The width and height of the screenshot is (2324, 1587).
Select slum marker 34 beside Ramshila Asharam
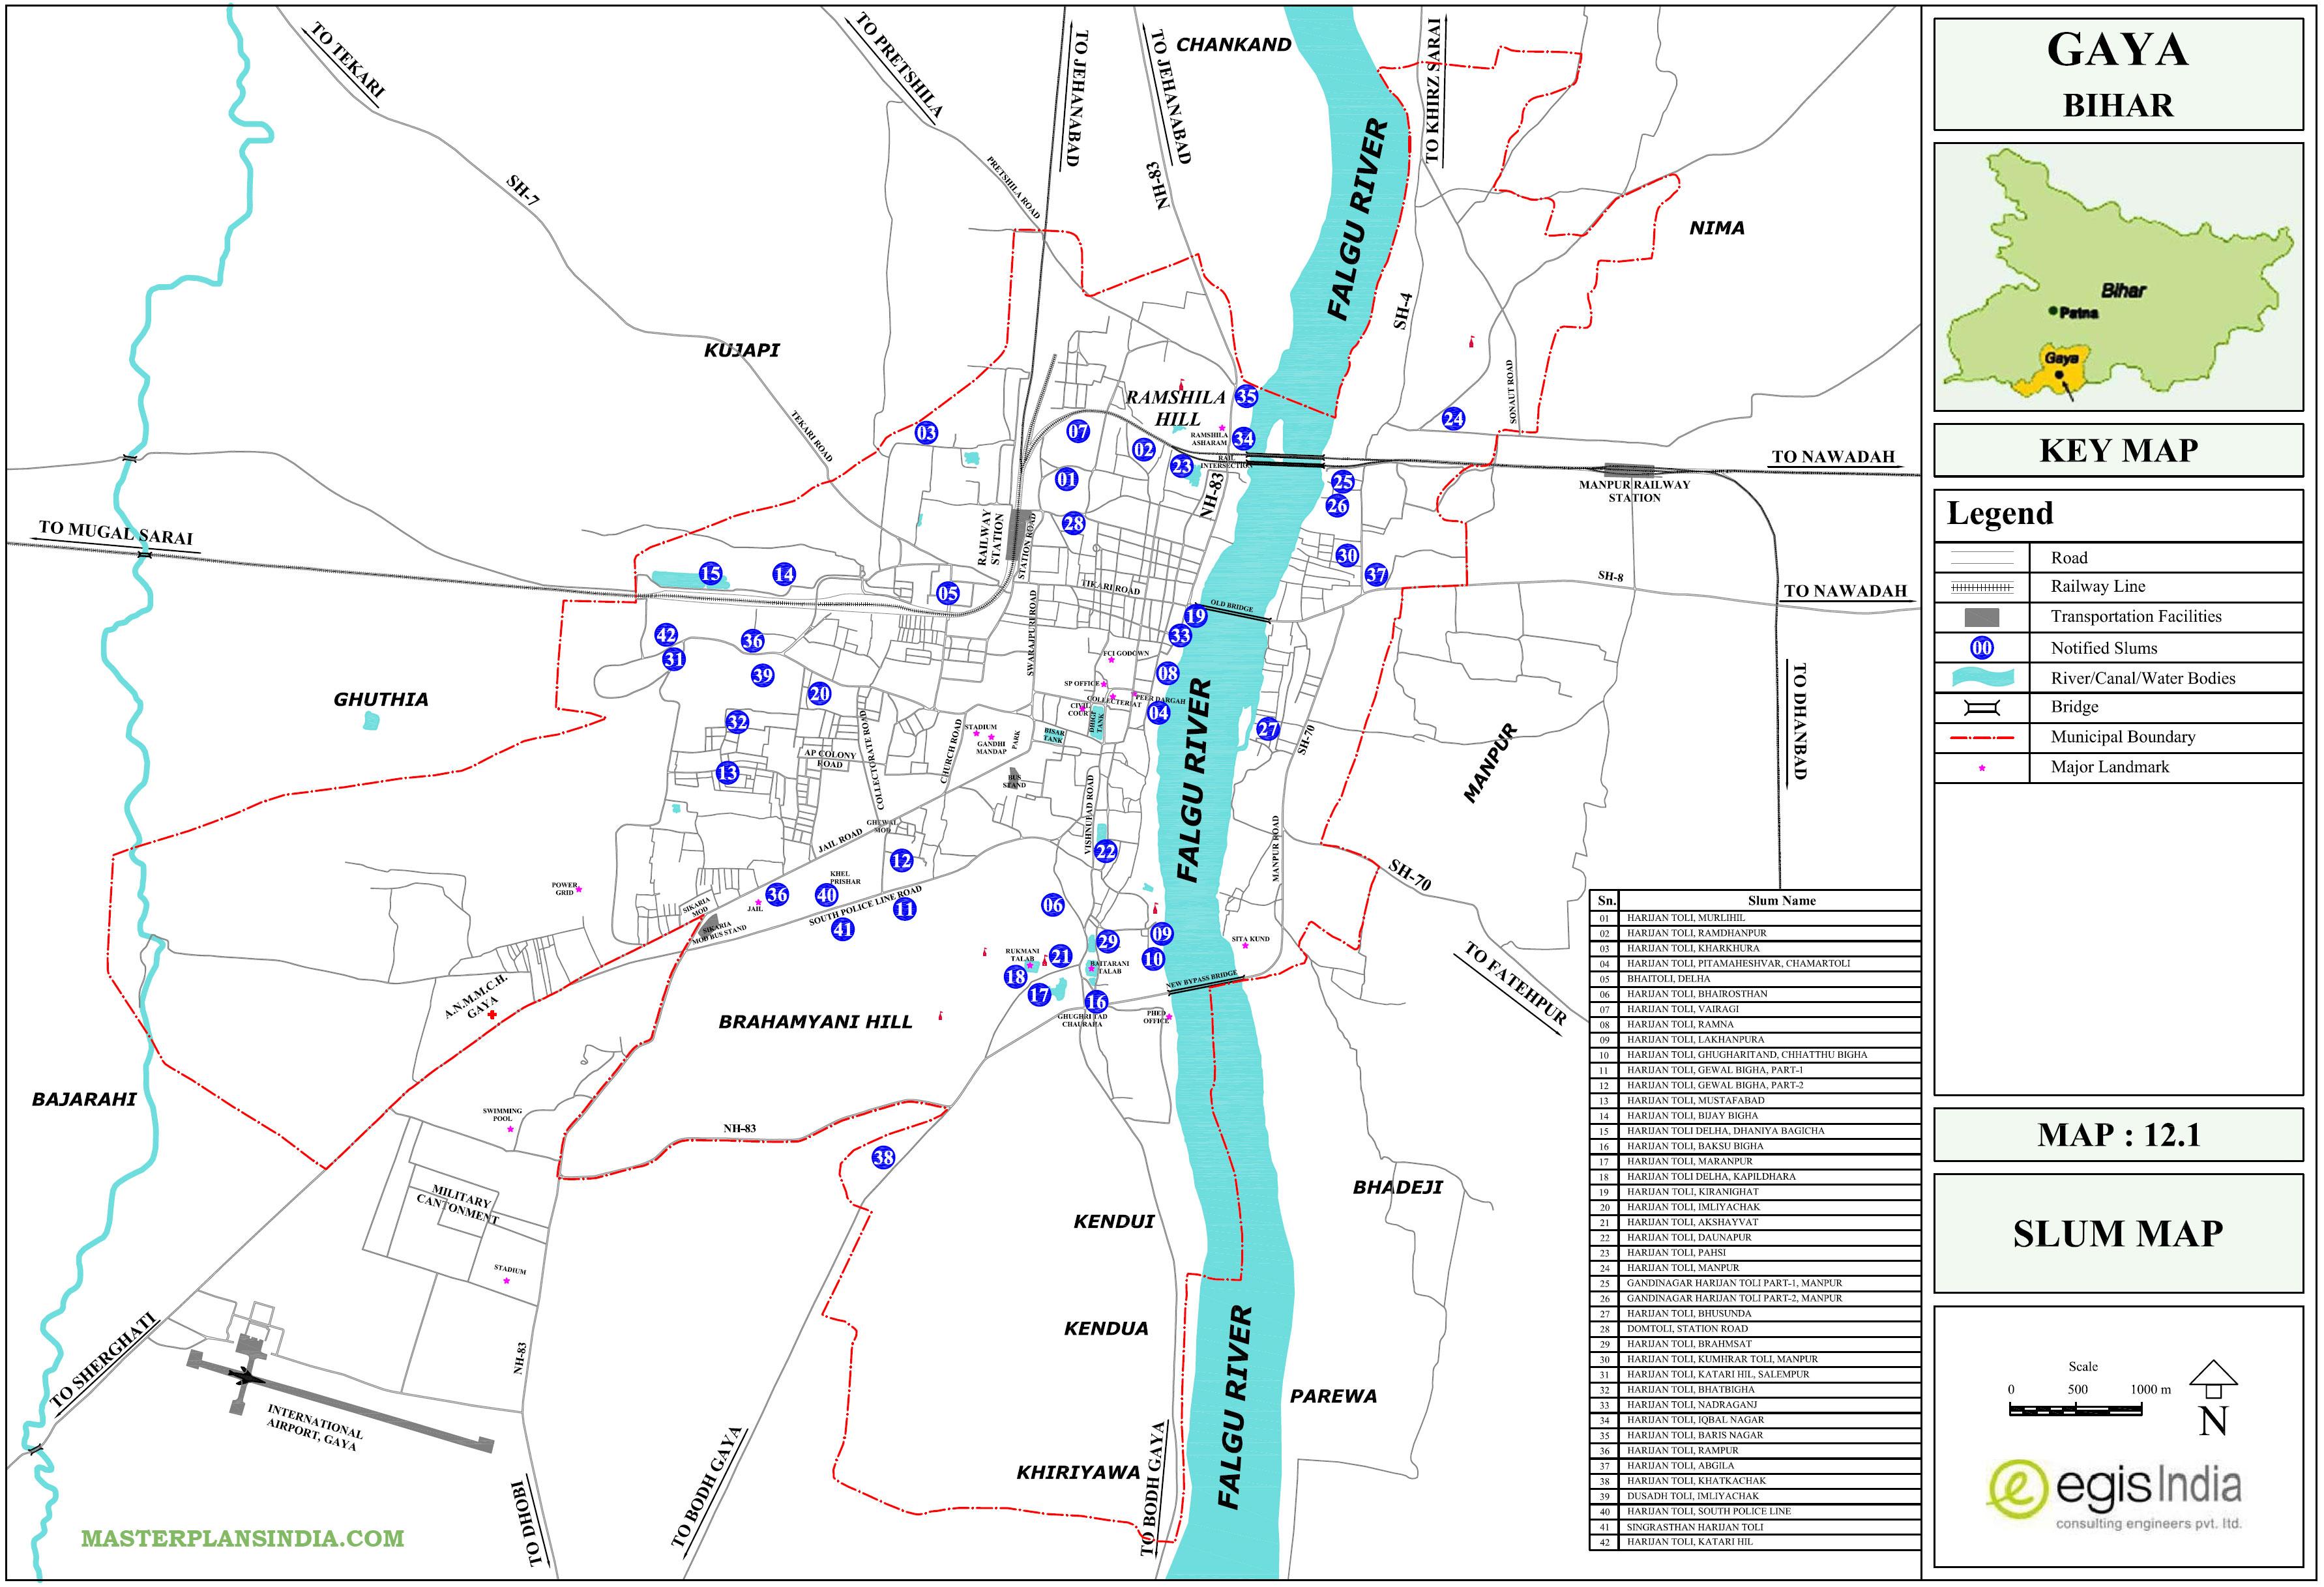tap(1243, 438)
